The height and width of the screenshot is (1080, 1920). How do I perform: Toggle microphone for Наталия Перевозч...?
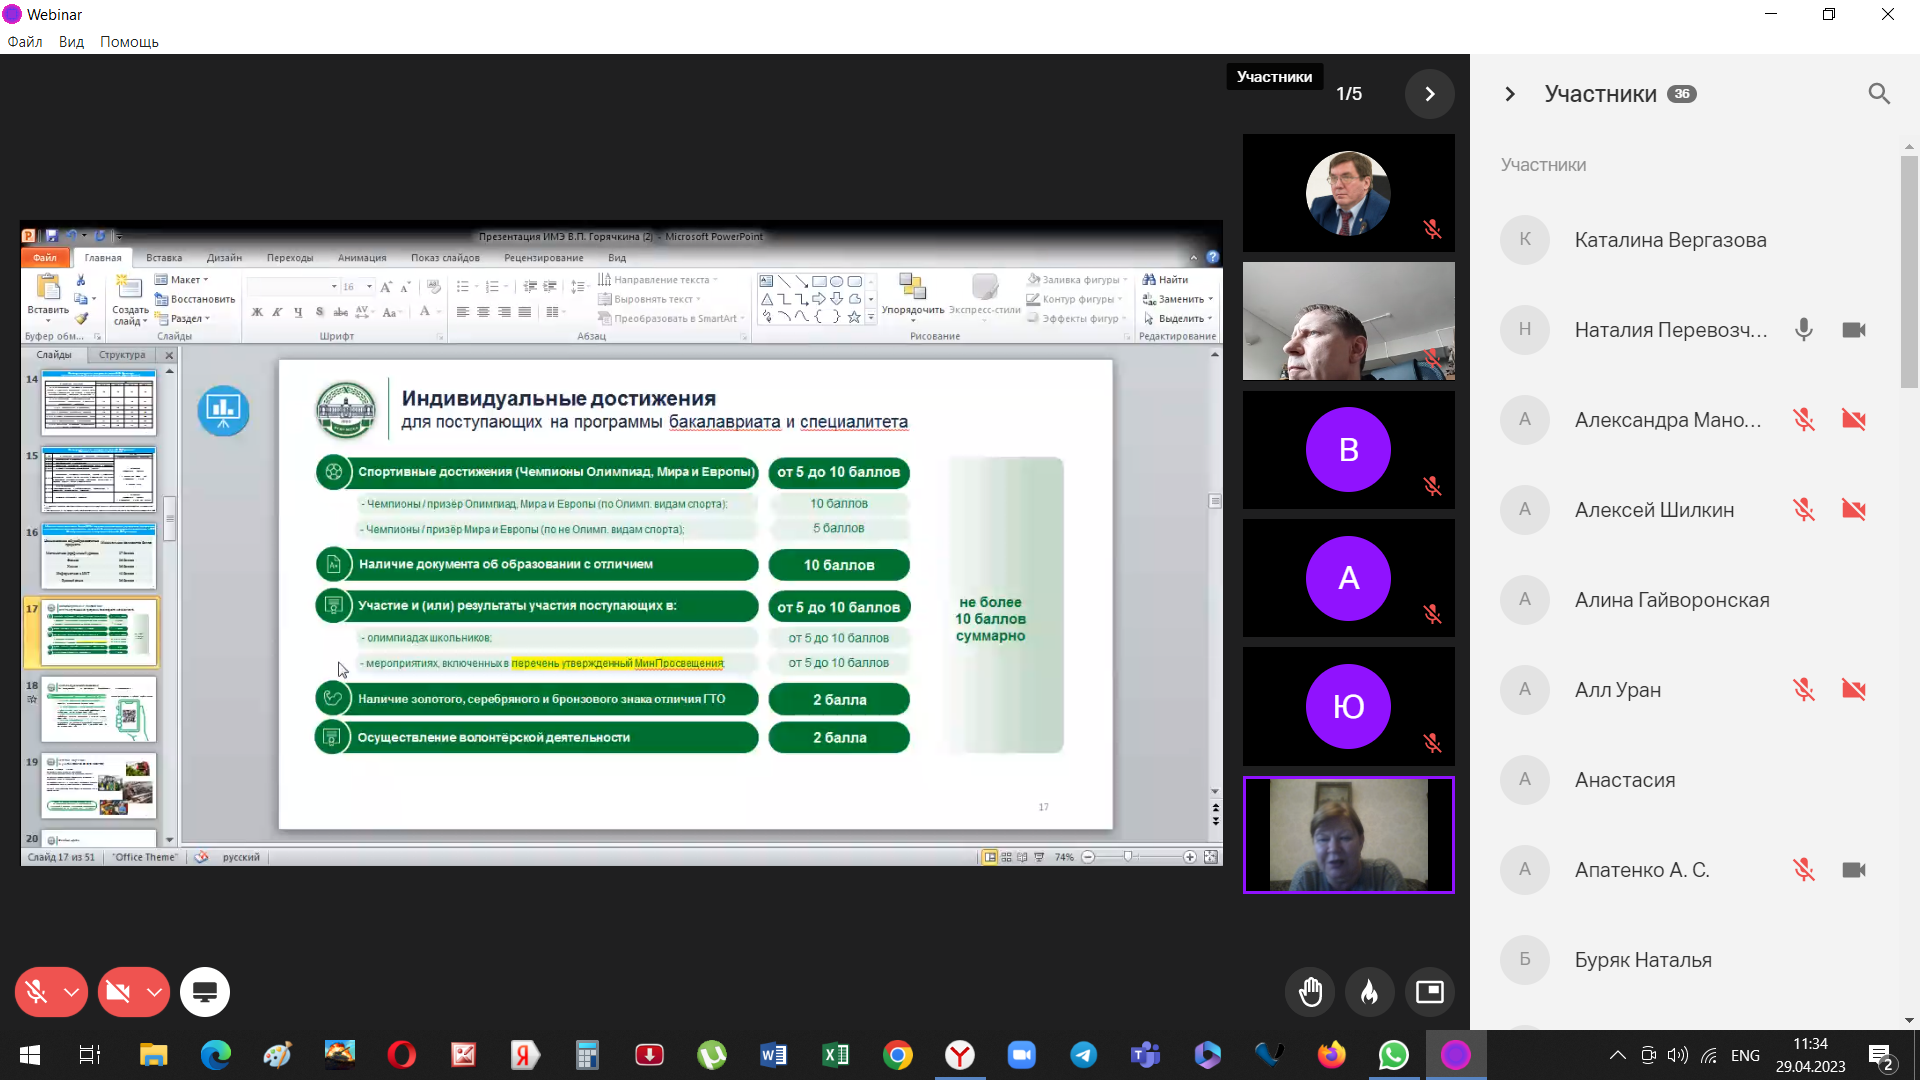tap(1803, 330)
